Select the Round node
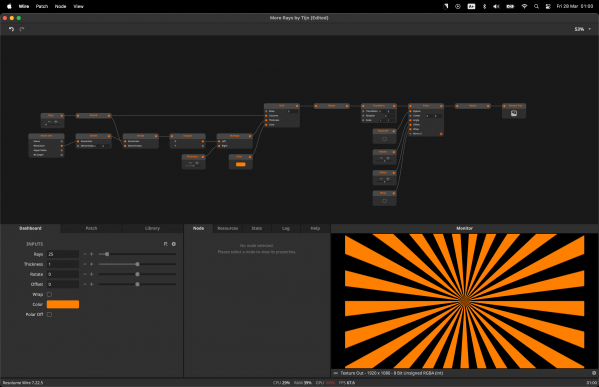This screenshot has height=387, width=599. point(93,115)
